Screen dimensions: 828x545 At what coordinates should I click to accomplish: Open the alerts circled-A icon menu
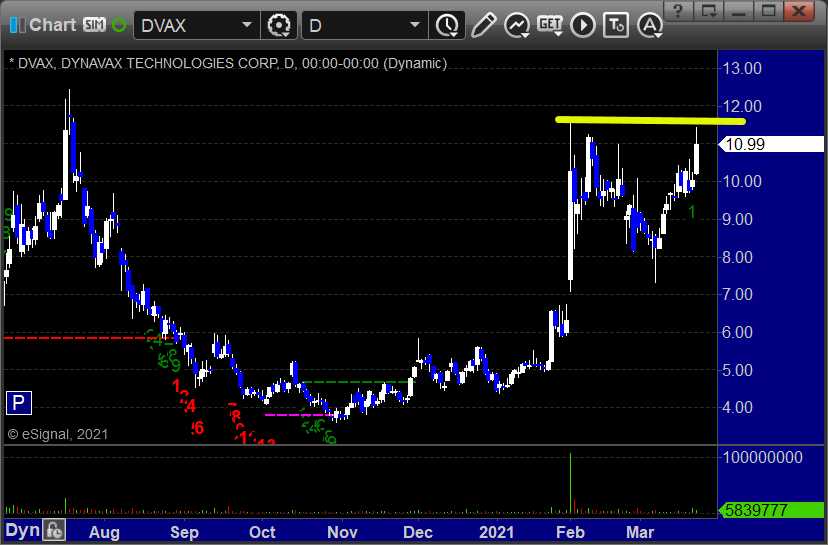[x=650, y=25]
